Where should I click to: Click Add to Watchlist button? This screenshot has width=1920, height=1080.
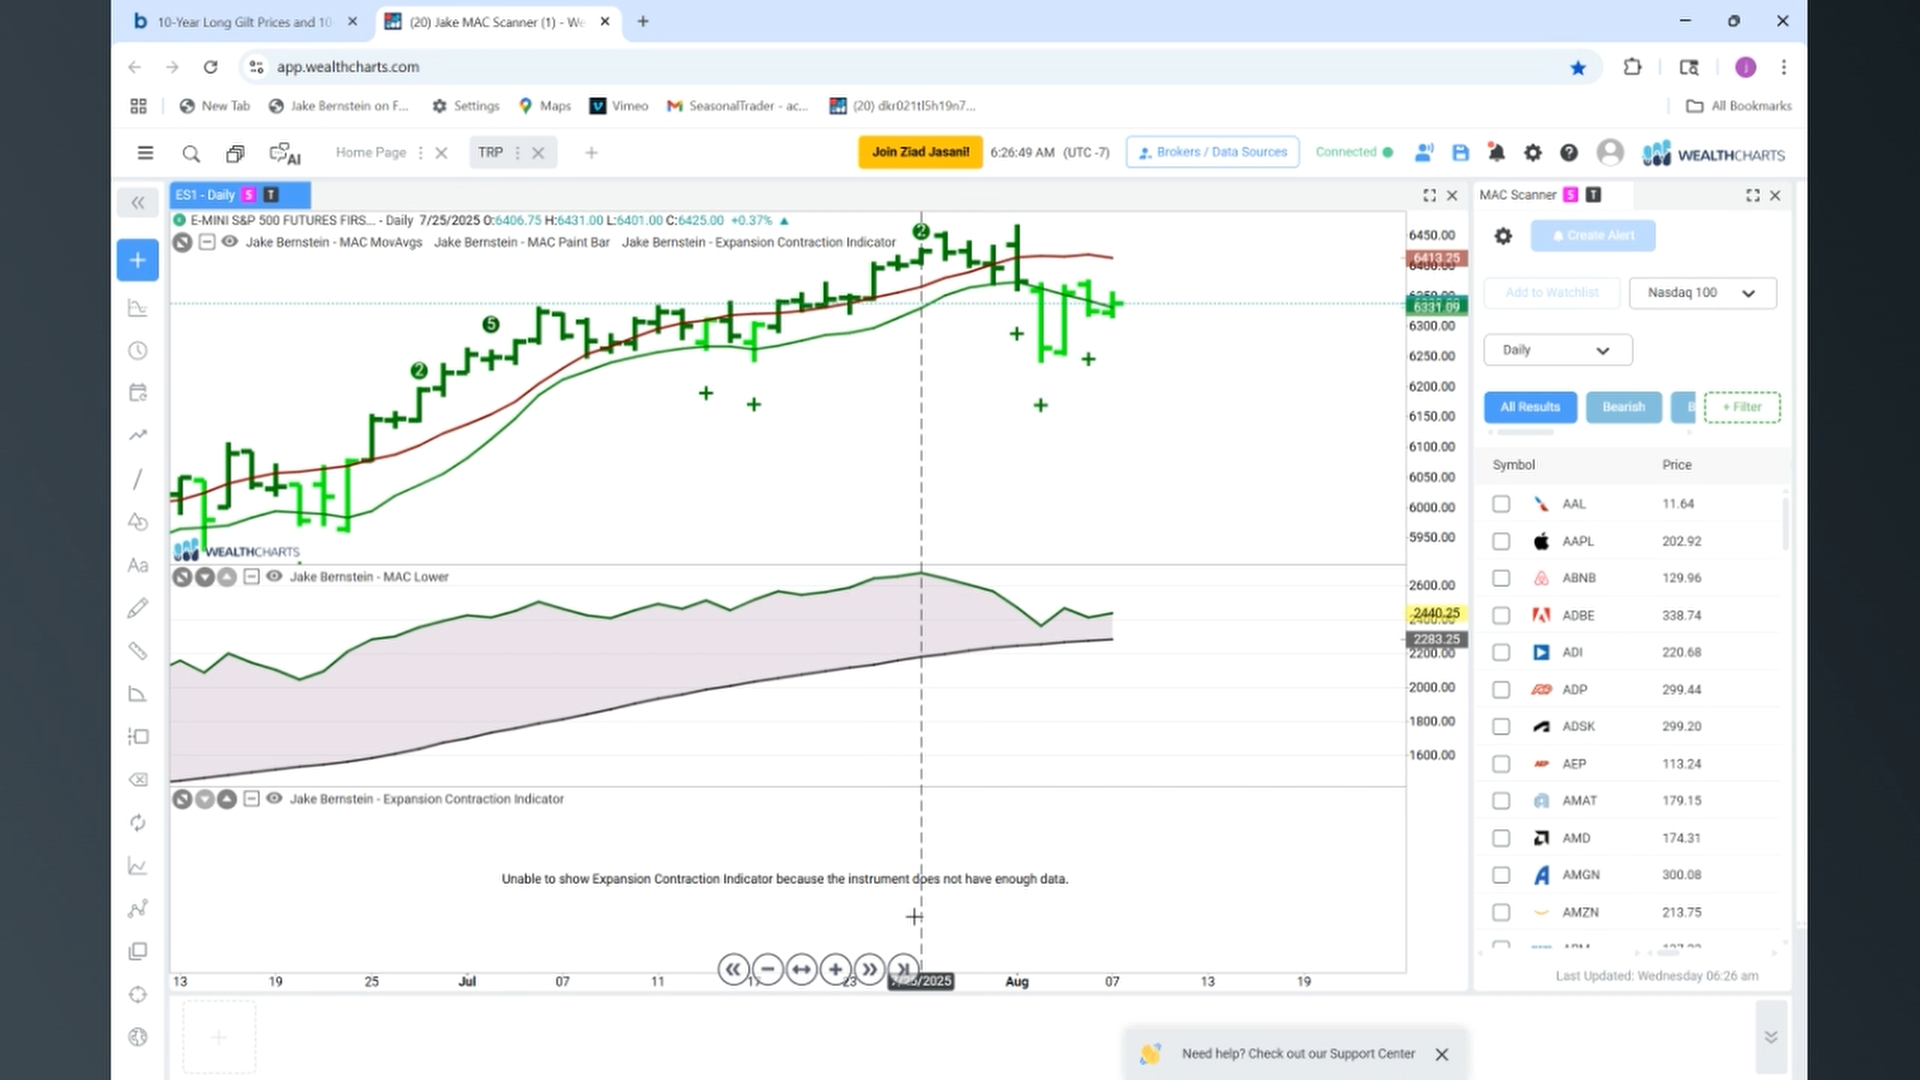point(1552,293)
